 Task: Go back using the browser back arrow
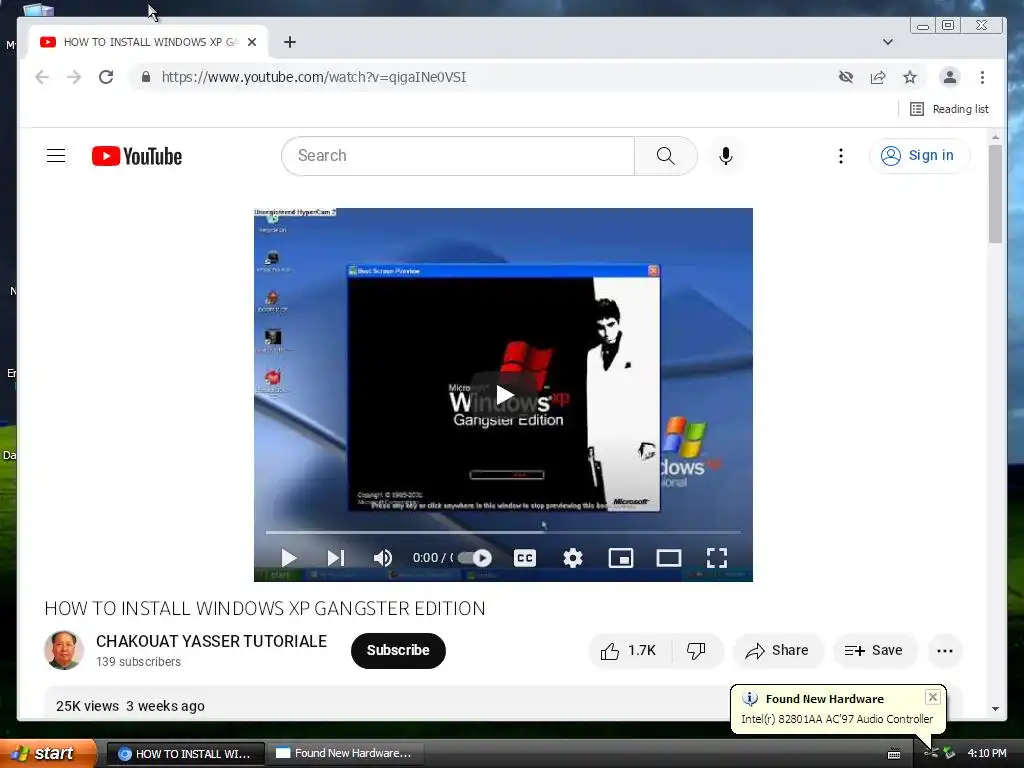pos(42,77)
